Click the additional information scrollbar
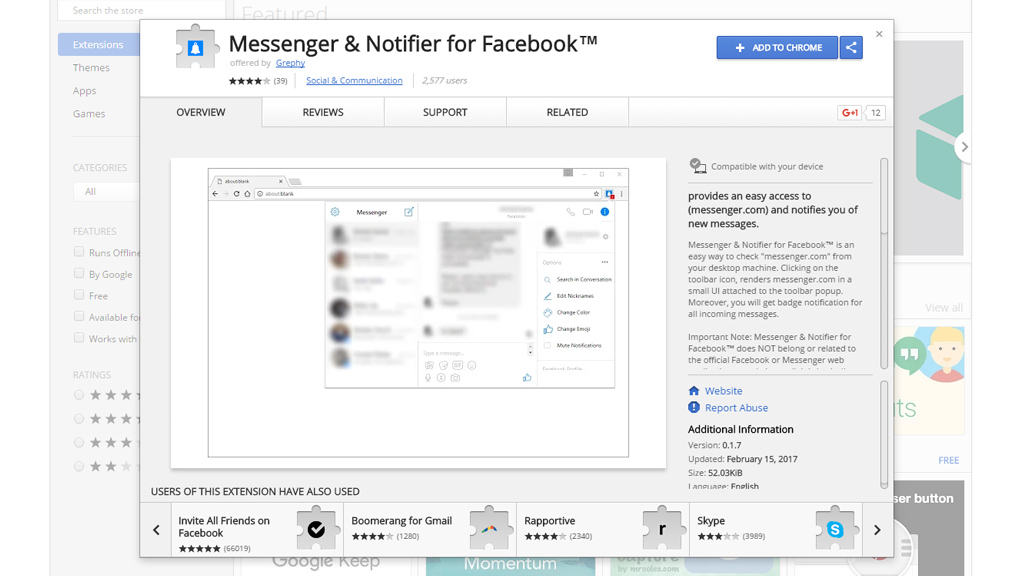 pos(884,434)
